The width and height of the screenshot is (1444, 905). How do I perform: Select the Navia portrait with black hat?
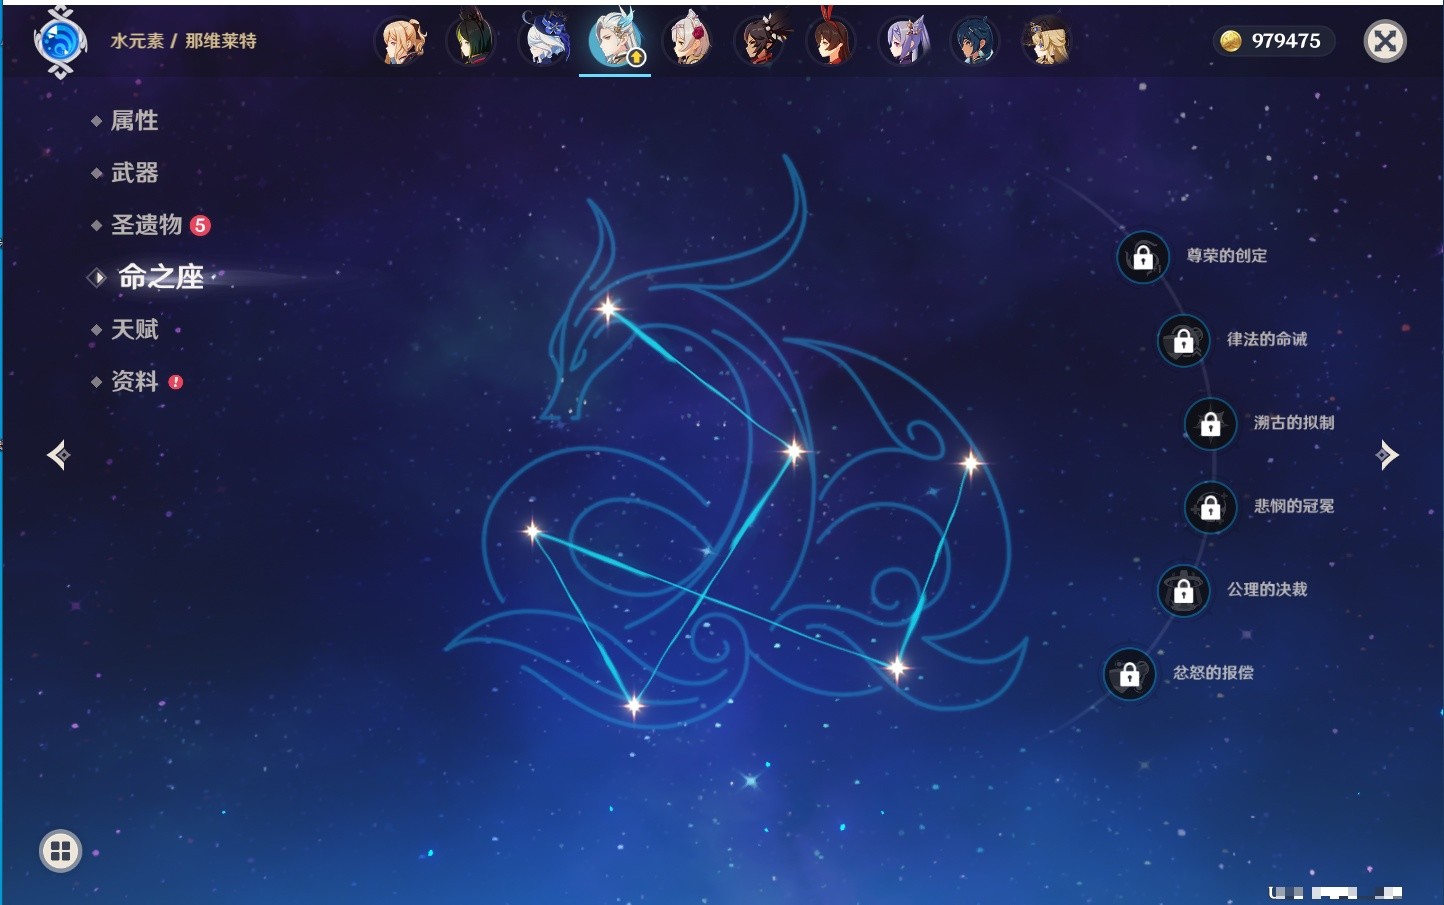[x=1047, y=41]
